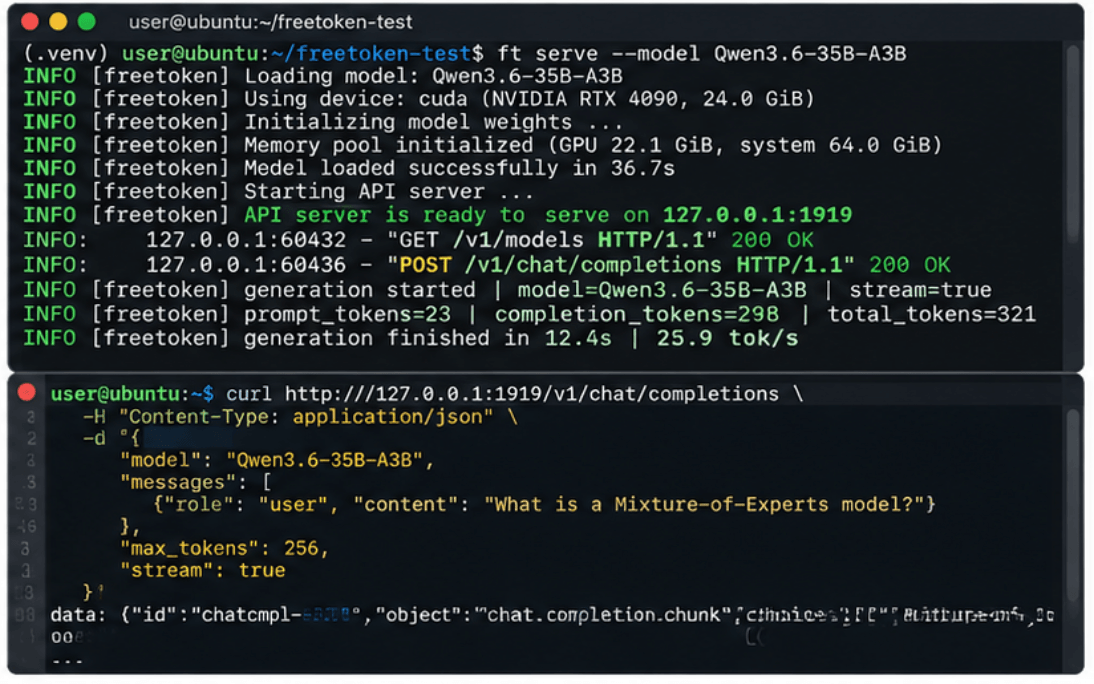This screenshot has width=1094, height=684.
Task: Click the 'total_tokens=321' value
Action: click(931, 314)
